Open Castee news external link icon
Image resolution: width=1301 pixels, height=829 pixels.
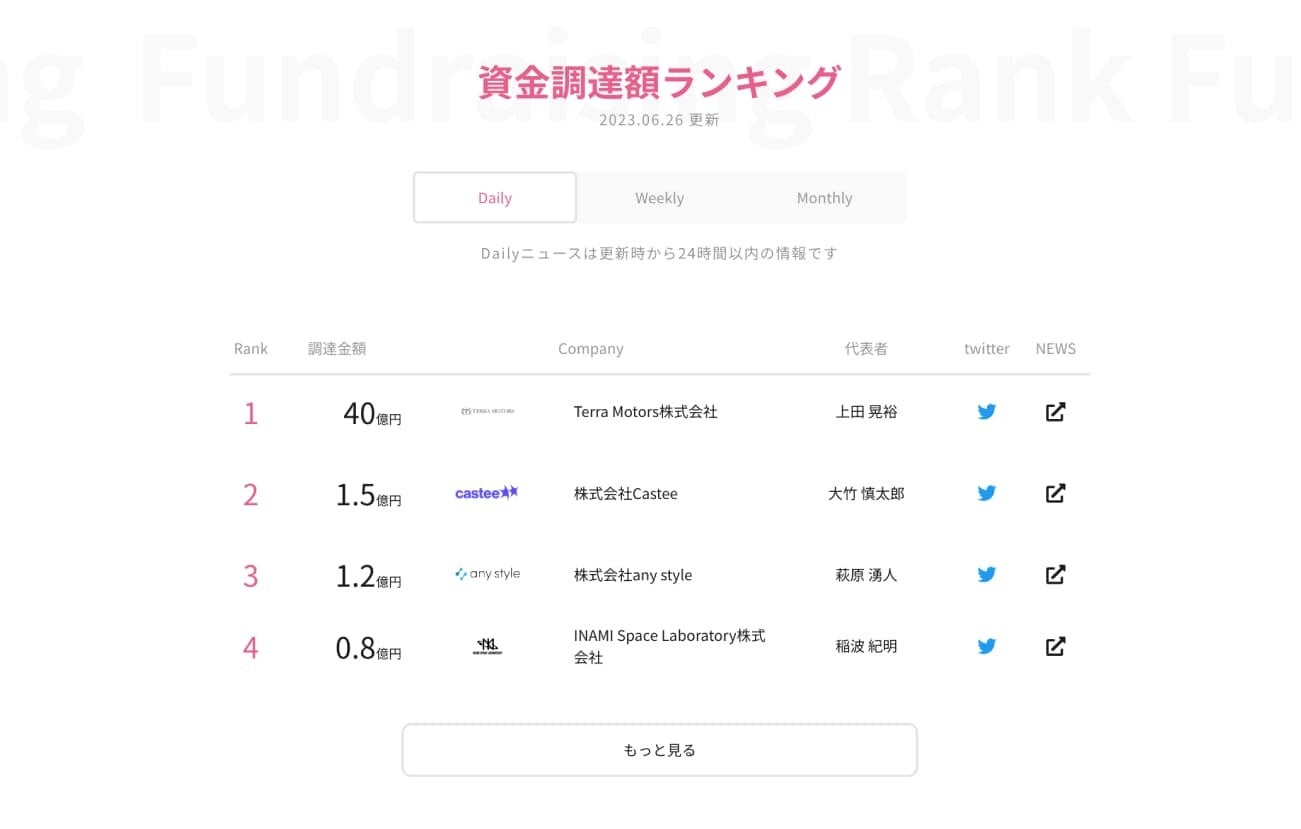(x=1055, y=493)
